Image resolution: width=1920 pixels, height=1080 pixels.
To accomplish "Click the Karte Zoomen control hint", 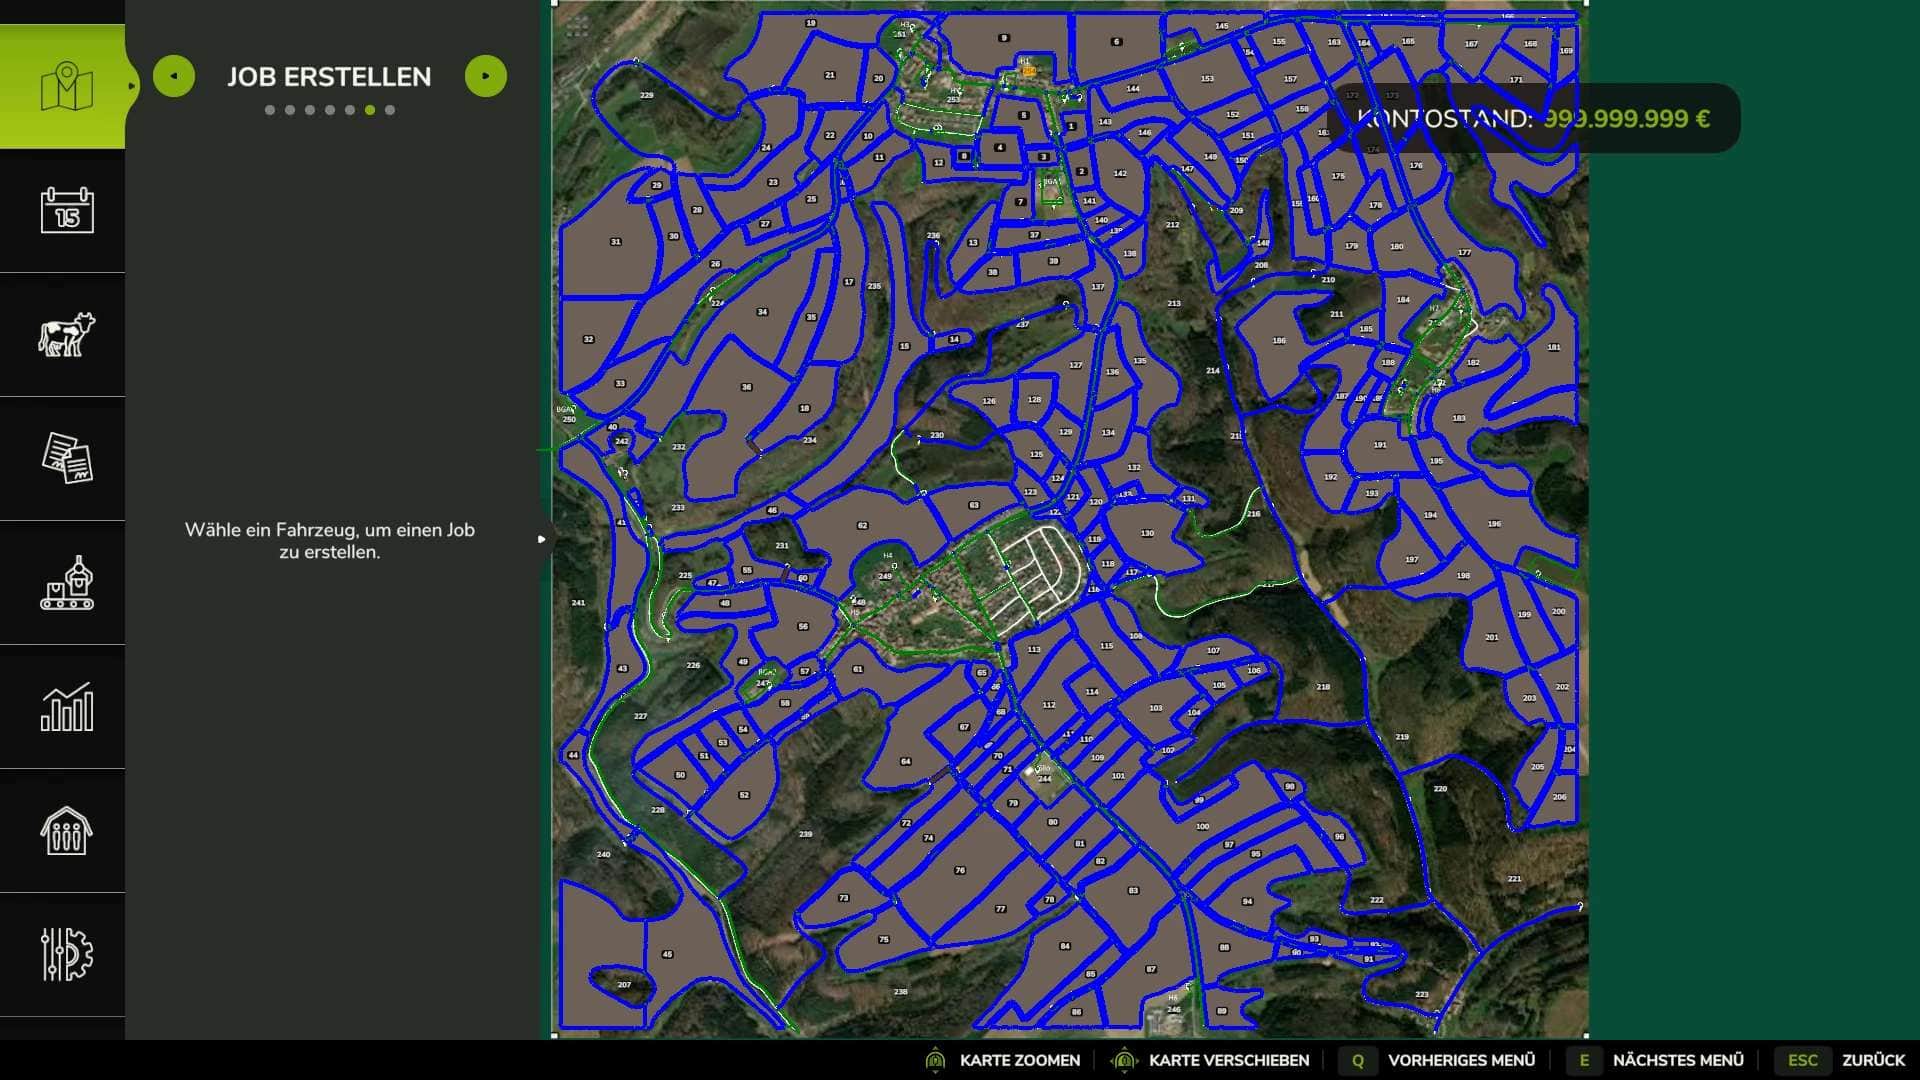I will click(1018, 1060).
